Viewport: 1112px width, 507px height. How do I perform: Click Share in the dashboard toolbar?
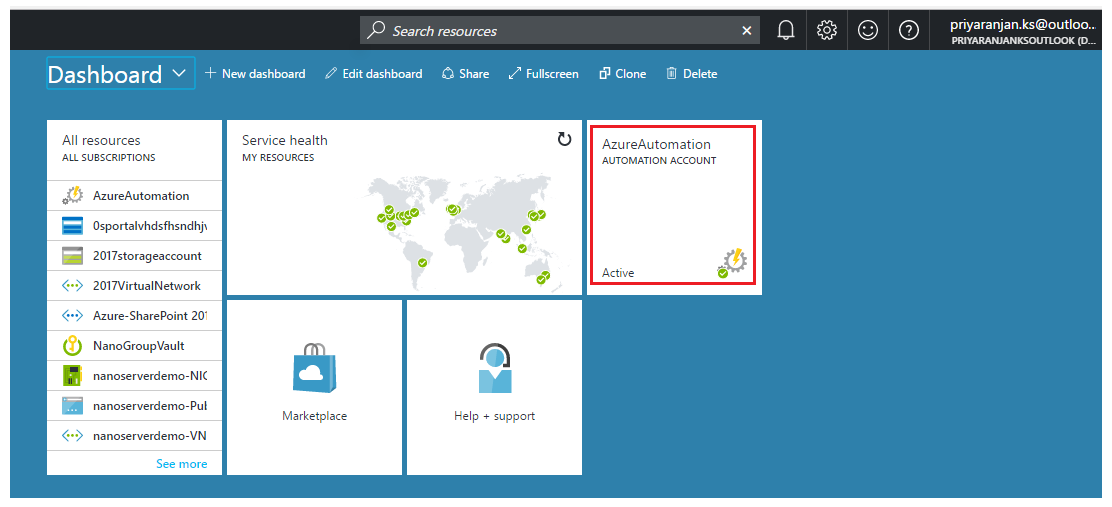click(x=465, y=74)
